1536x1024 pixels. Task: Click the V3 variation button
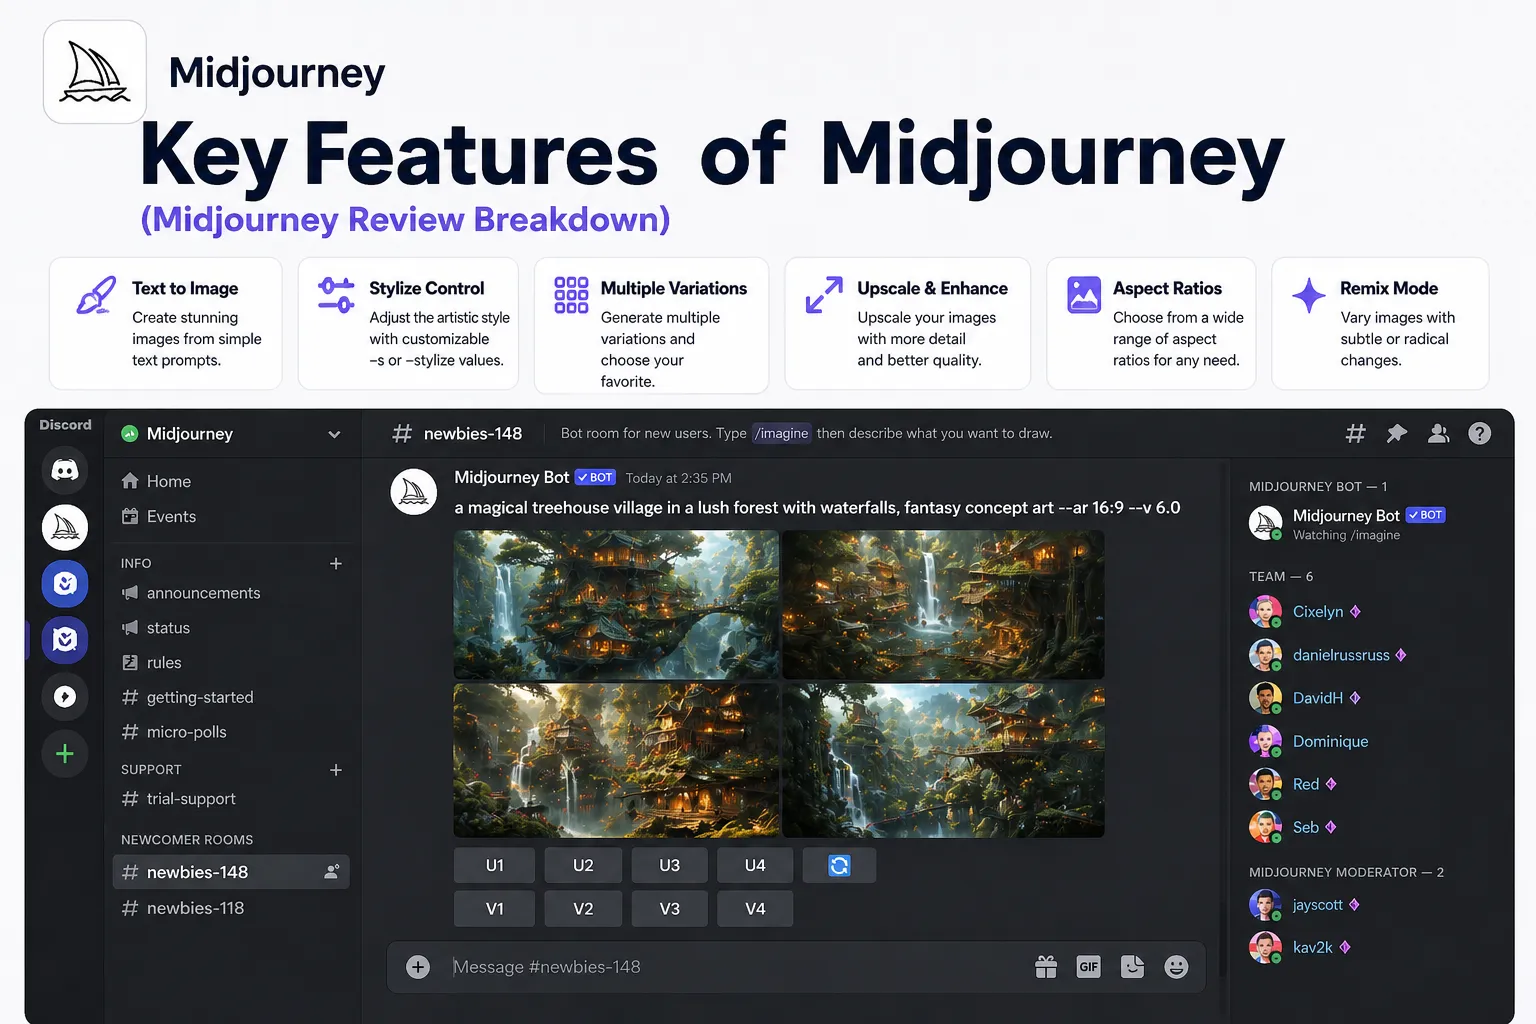click(x=670, y=909)
